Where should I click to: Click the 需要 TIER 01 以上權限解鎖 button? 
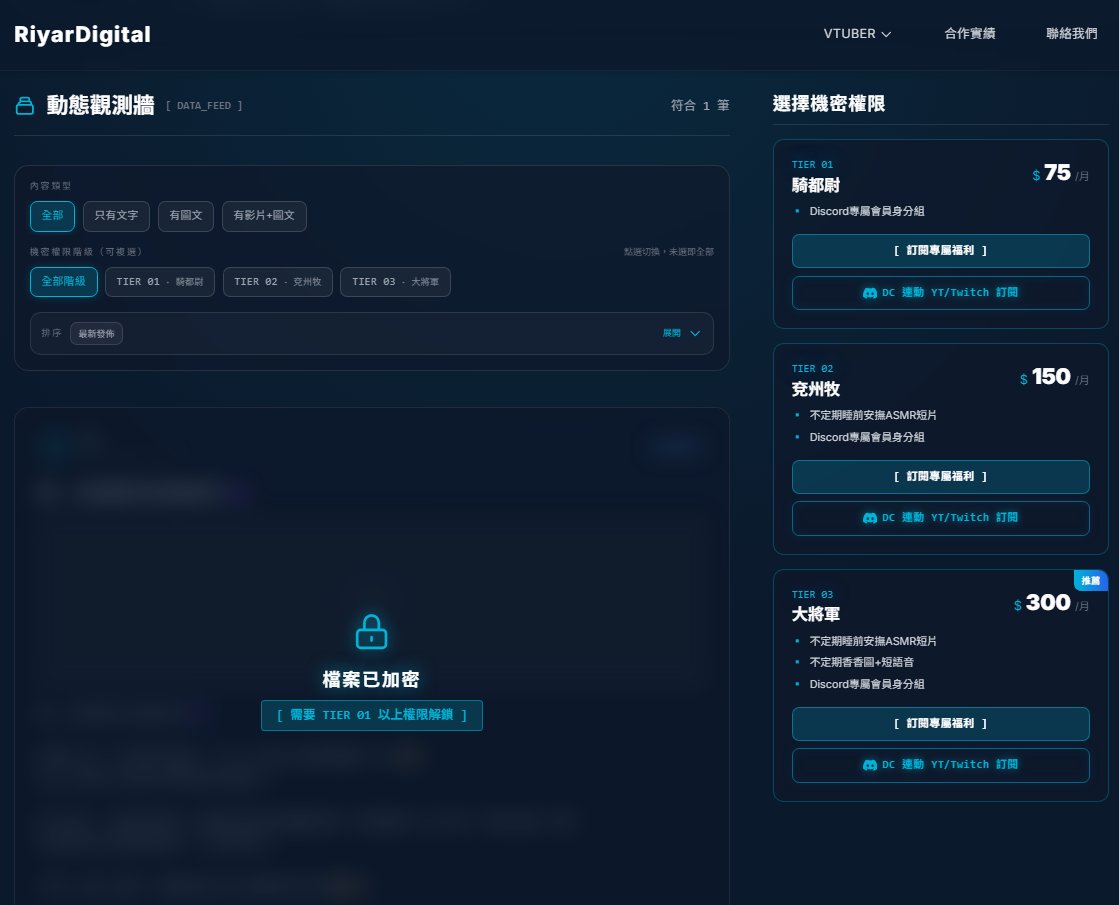[x=372, y=715]
